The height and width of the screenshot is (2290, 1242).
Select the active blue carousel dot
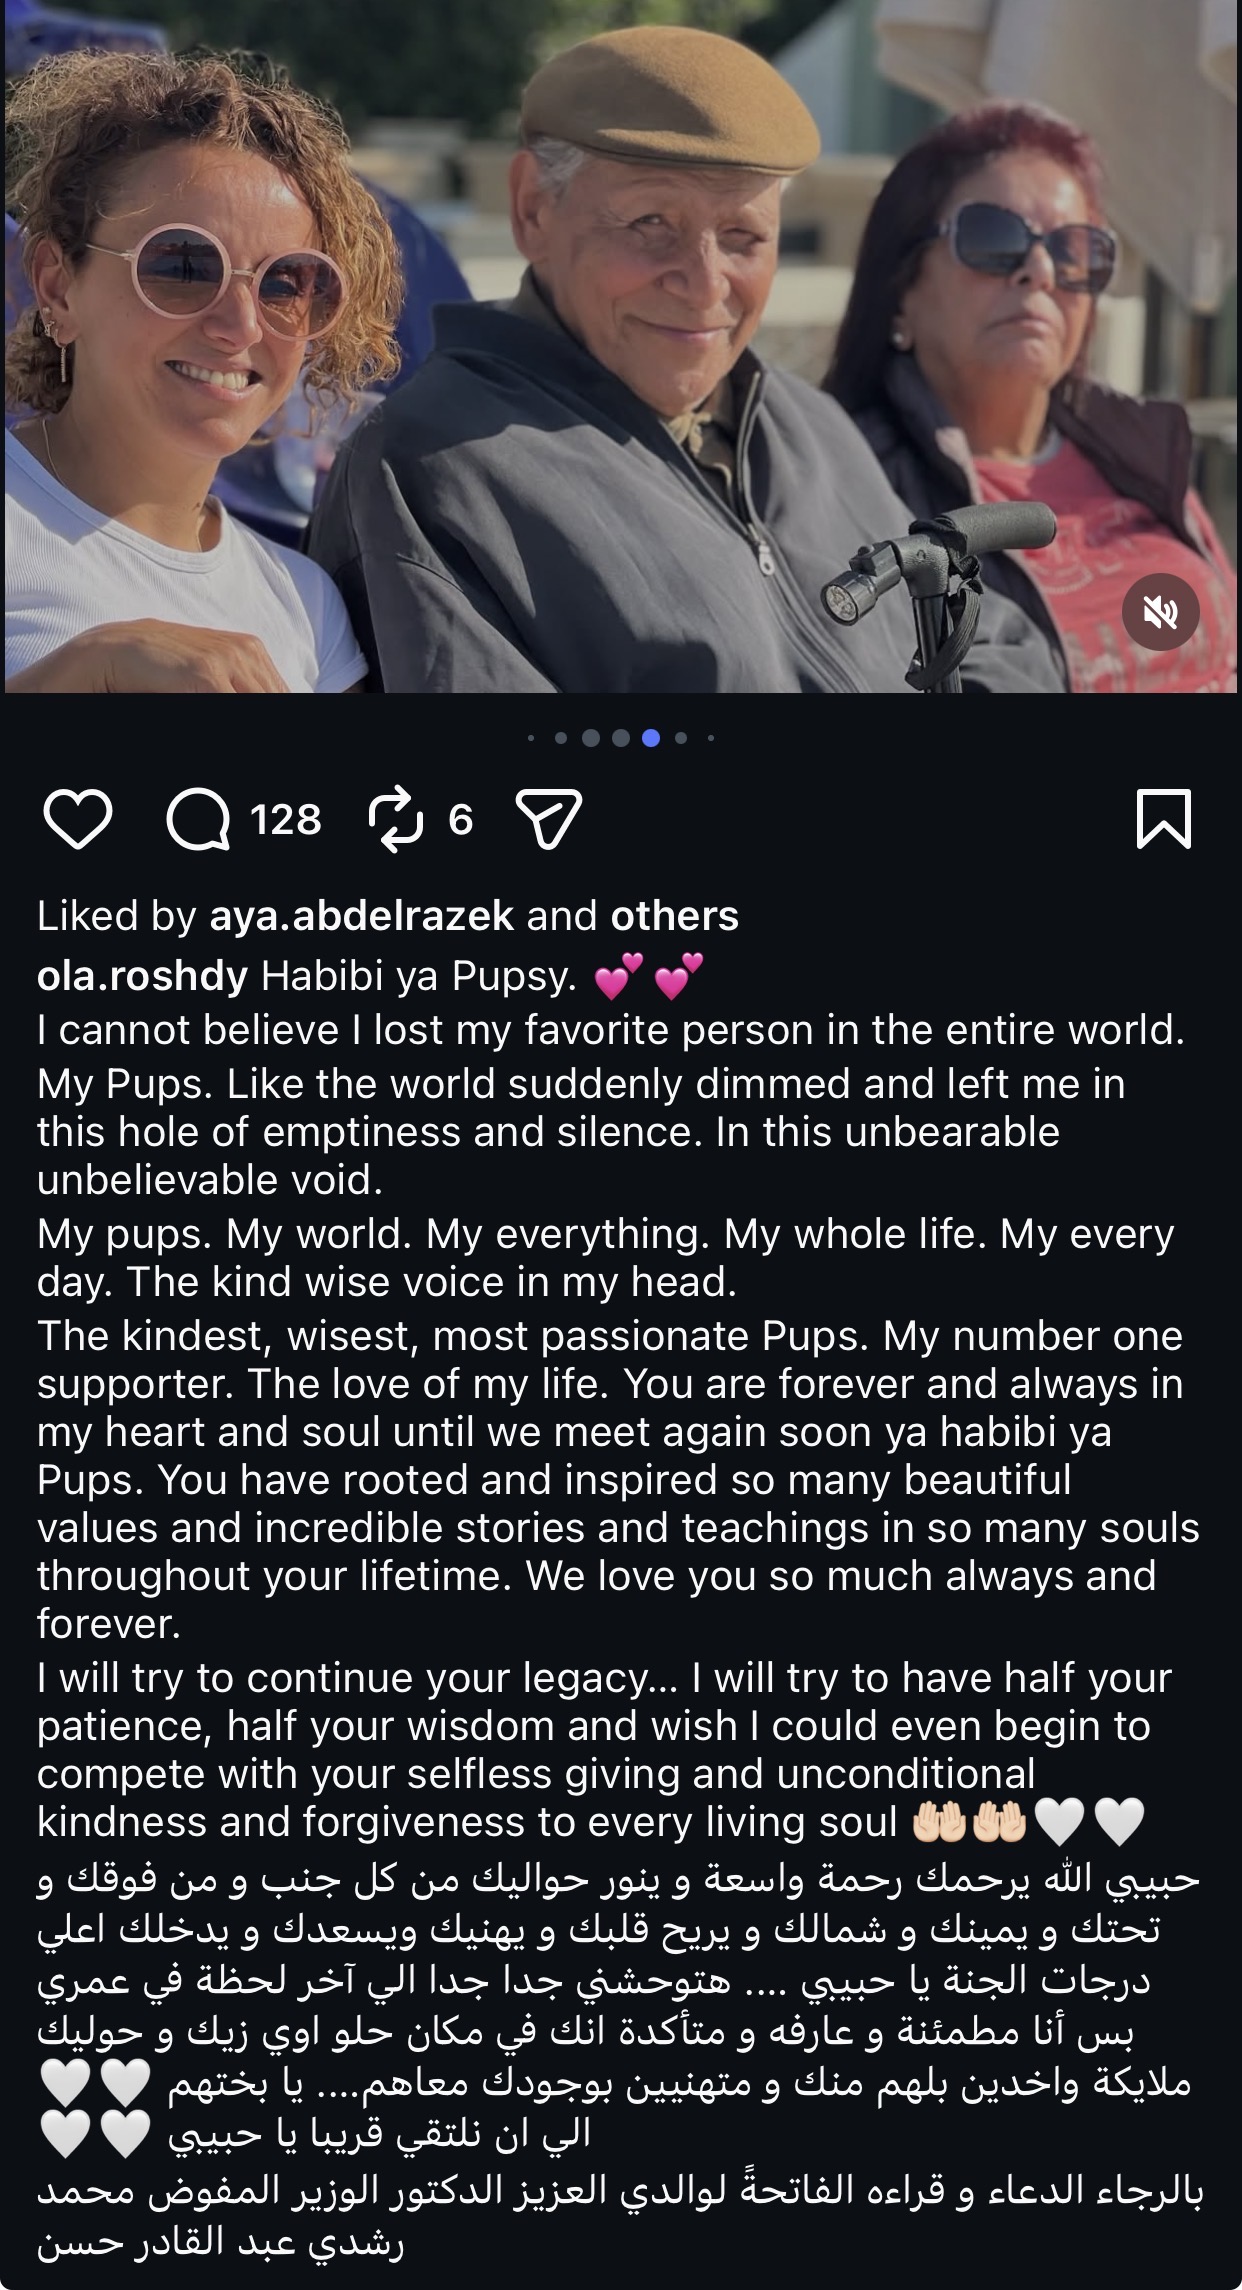pyautogui.click(x=651, y=738)
